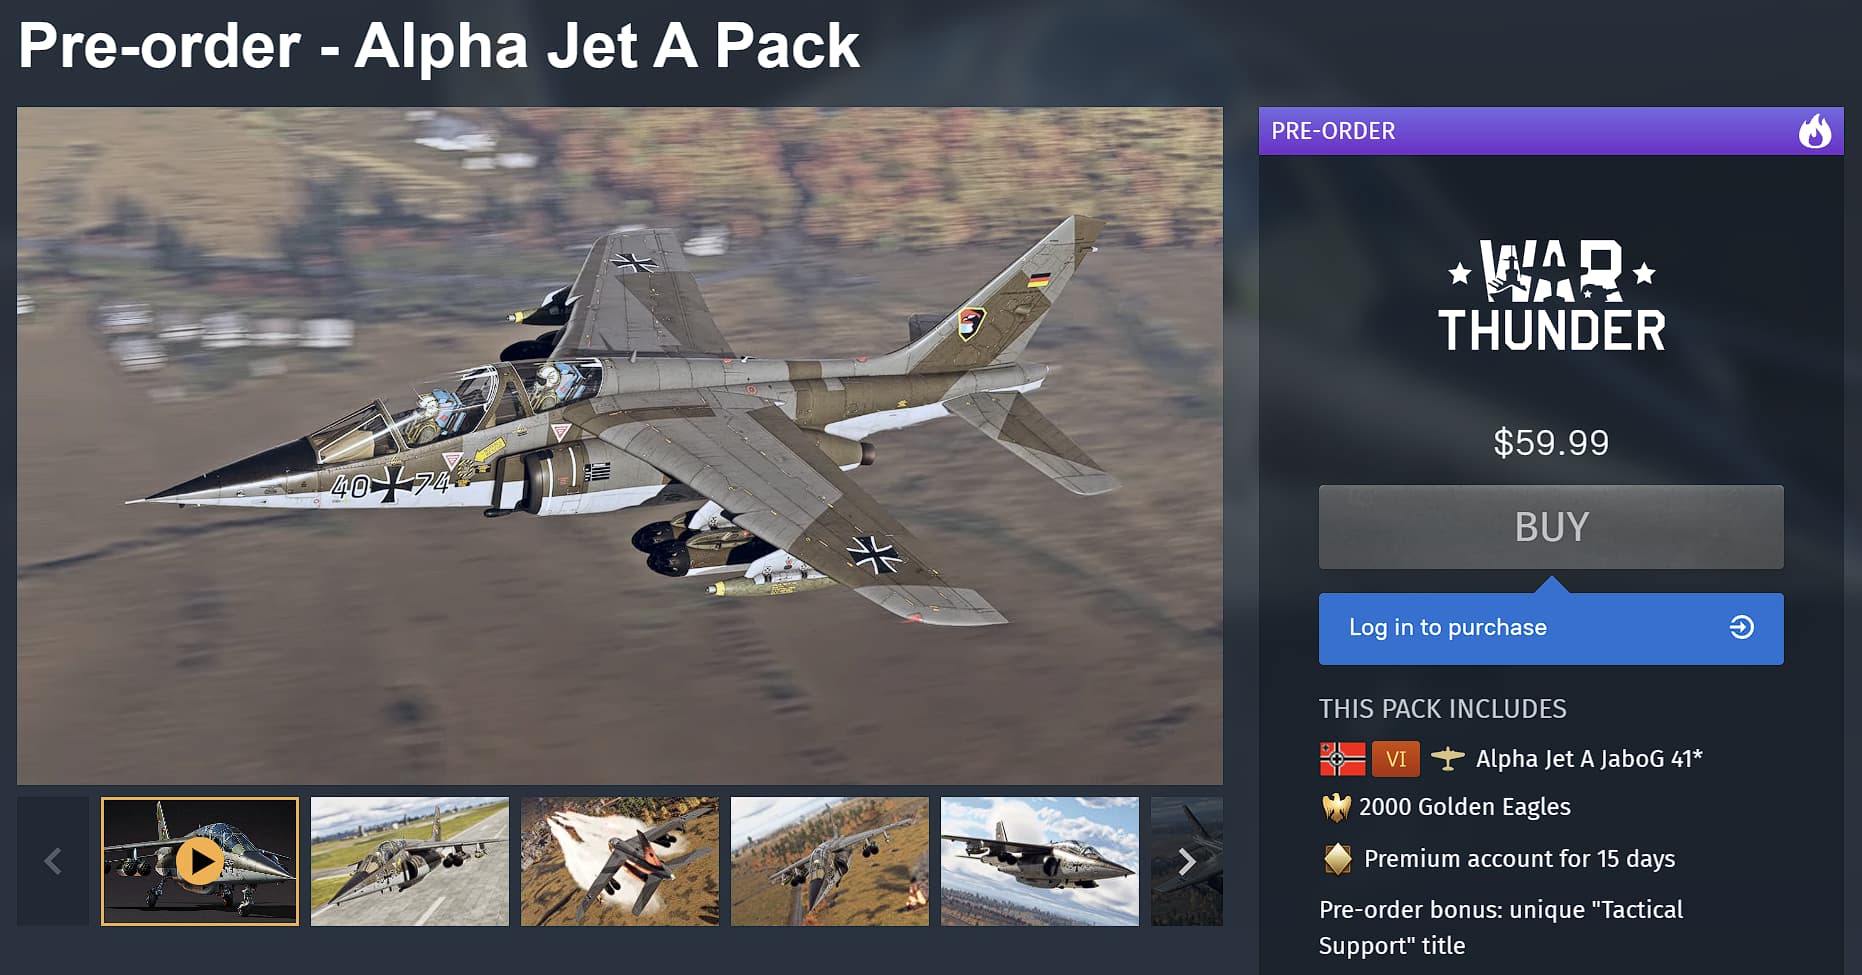
Task: Select the runway takeoff thumbnail
Action: [x=410, y=861]
